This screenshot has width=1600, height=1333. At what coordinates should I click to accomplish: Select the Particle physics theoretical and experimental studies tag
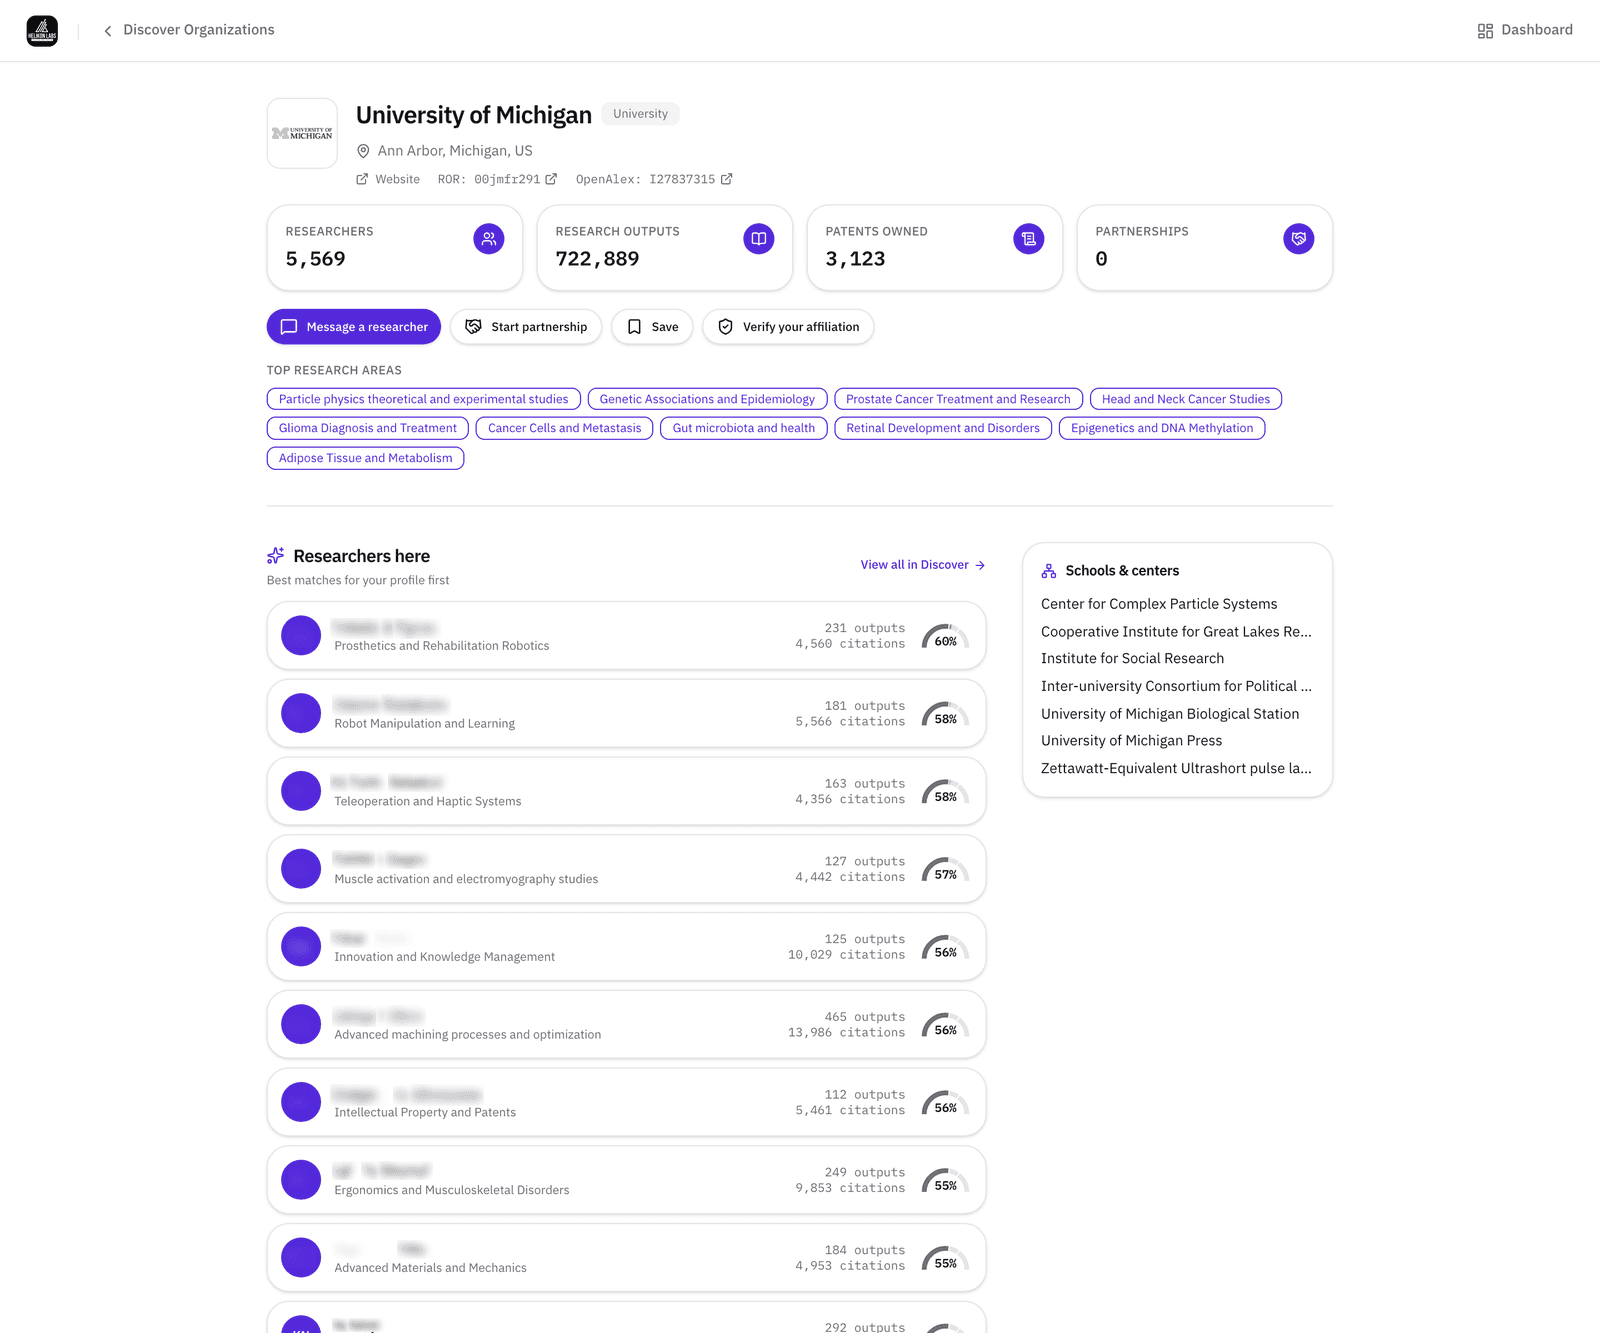coord(424,399)
